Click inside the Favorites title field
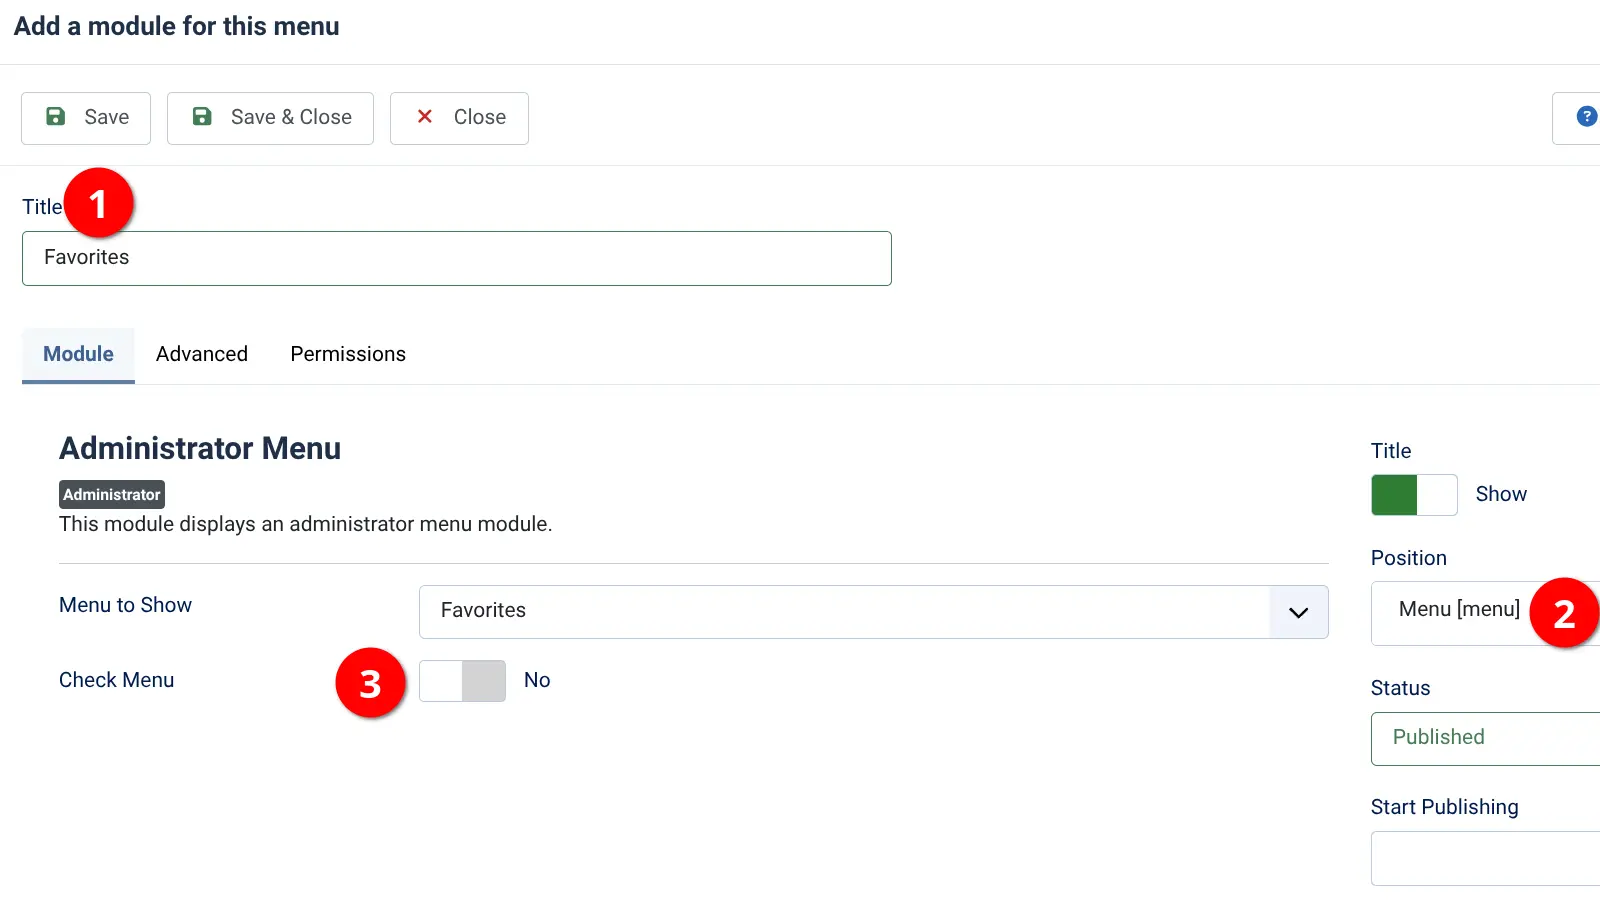Viewport: 1600px width, 900px height. [456, 258]
